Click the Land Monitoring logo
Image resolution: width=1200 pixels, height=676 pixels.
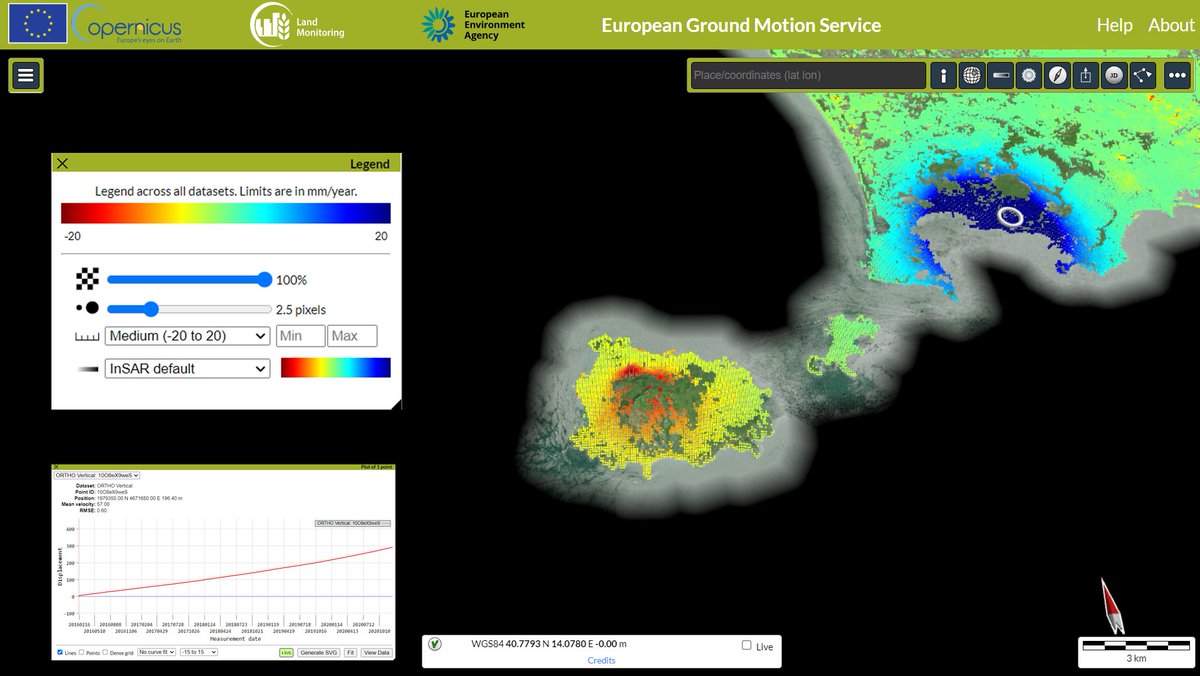click(297, 24)
